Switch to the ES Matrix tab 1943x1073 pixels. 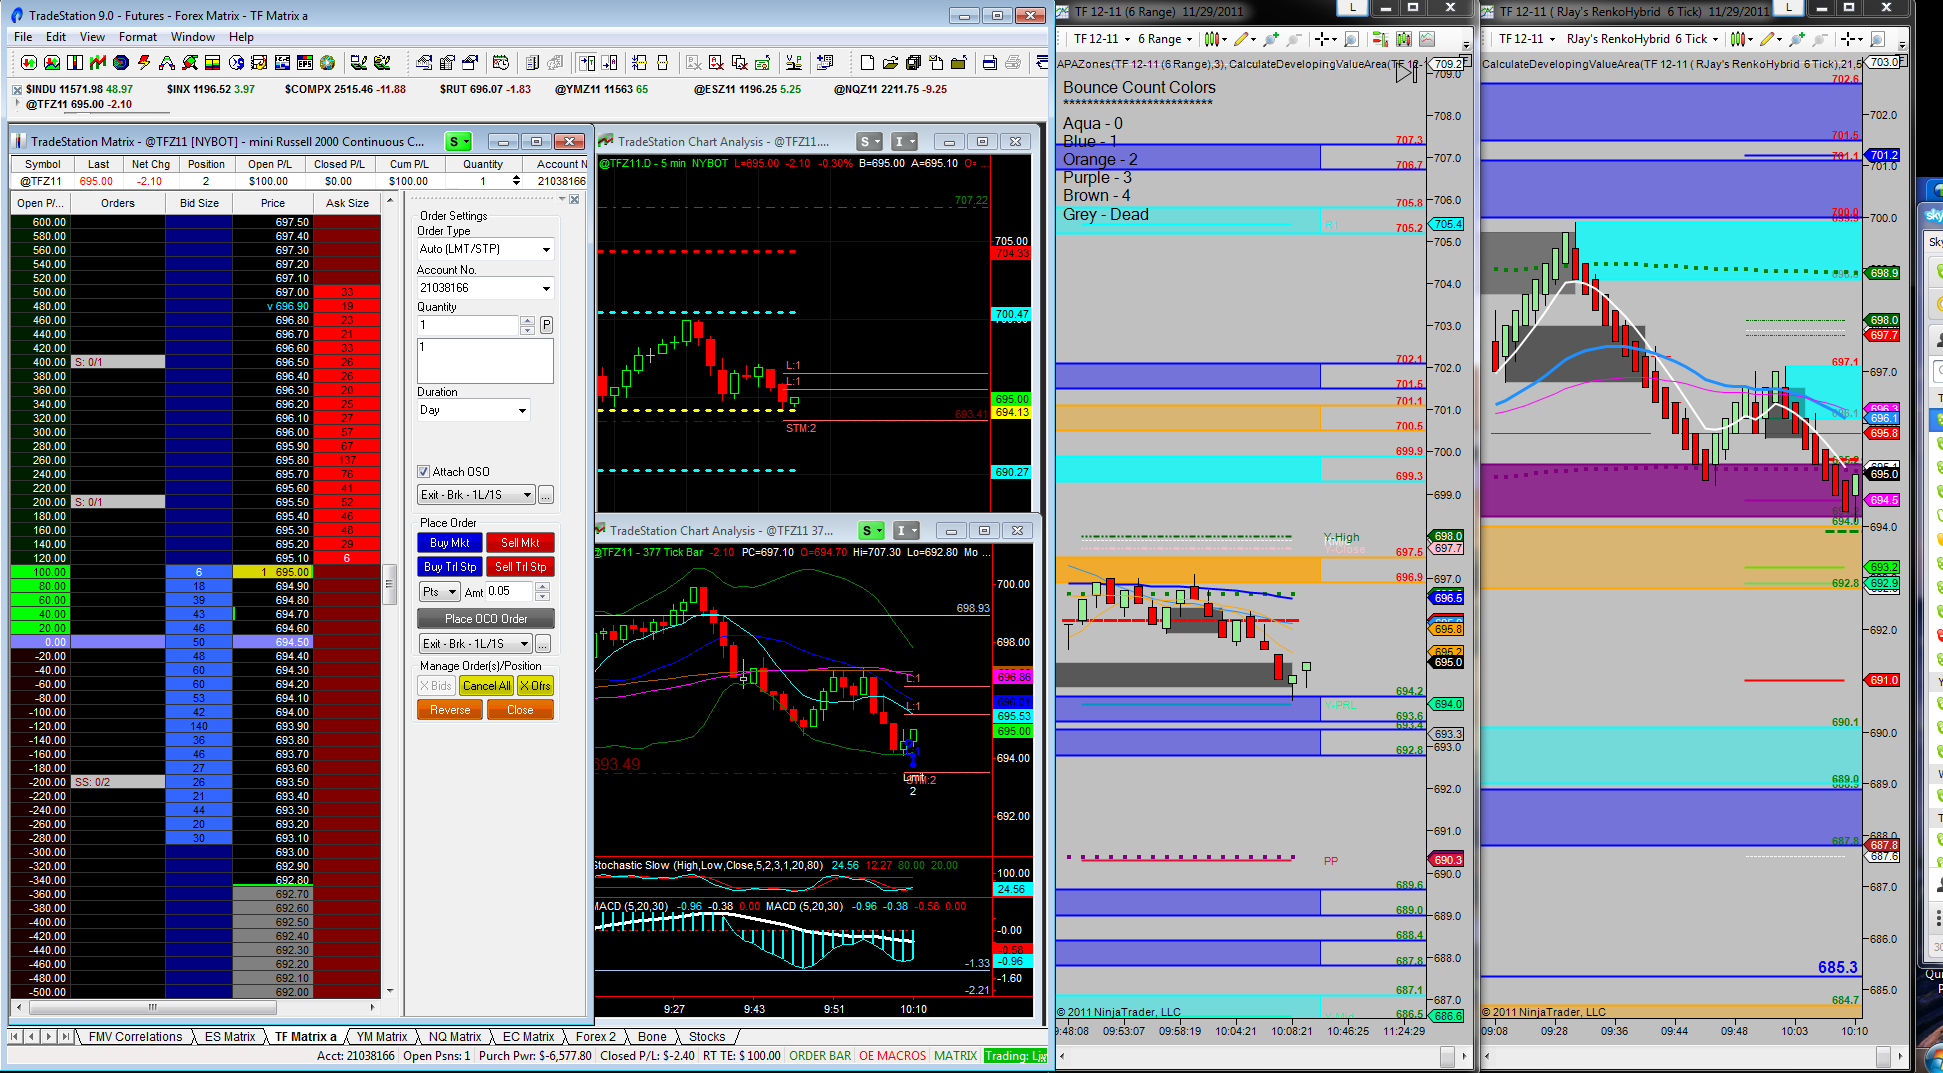click(x=230, y=1037)
